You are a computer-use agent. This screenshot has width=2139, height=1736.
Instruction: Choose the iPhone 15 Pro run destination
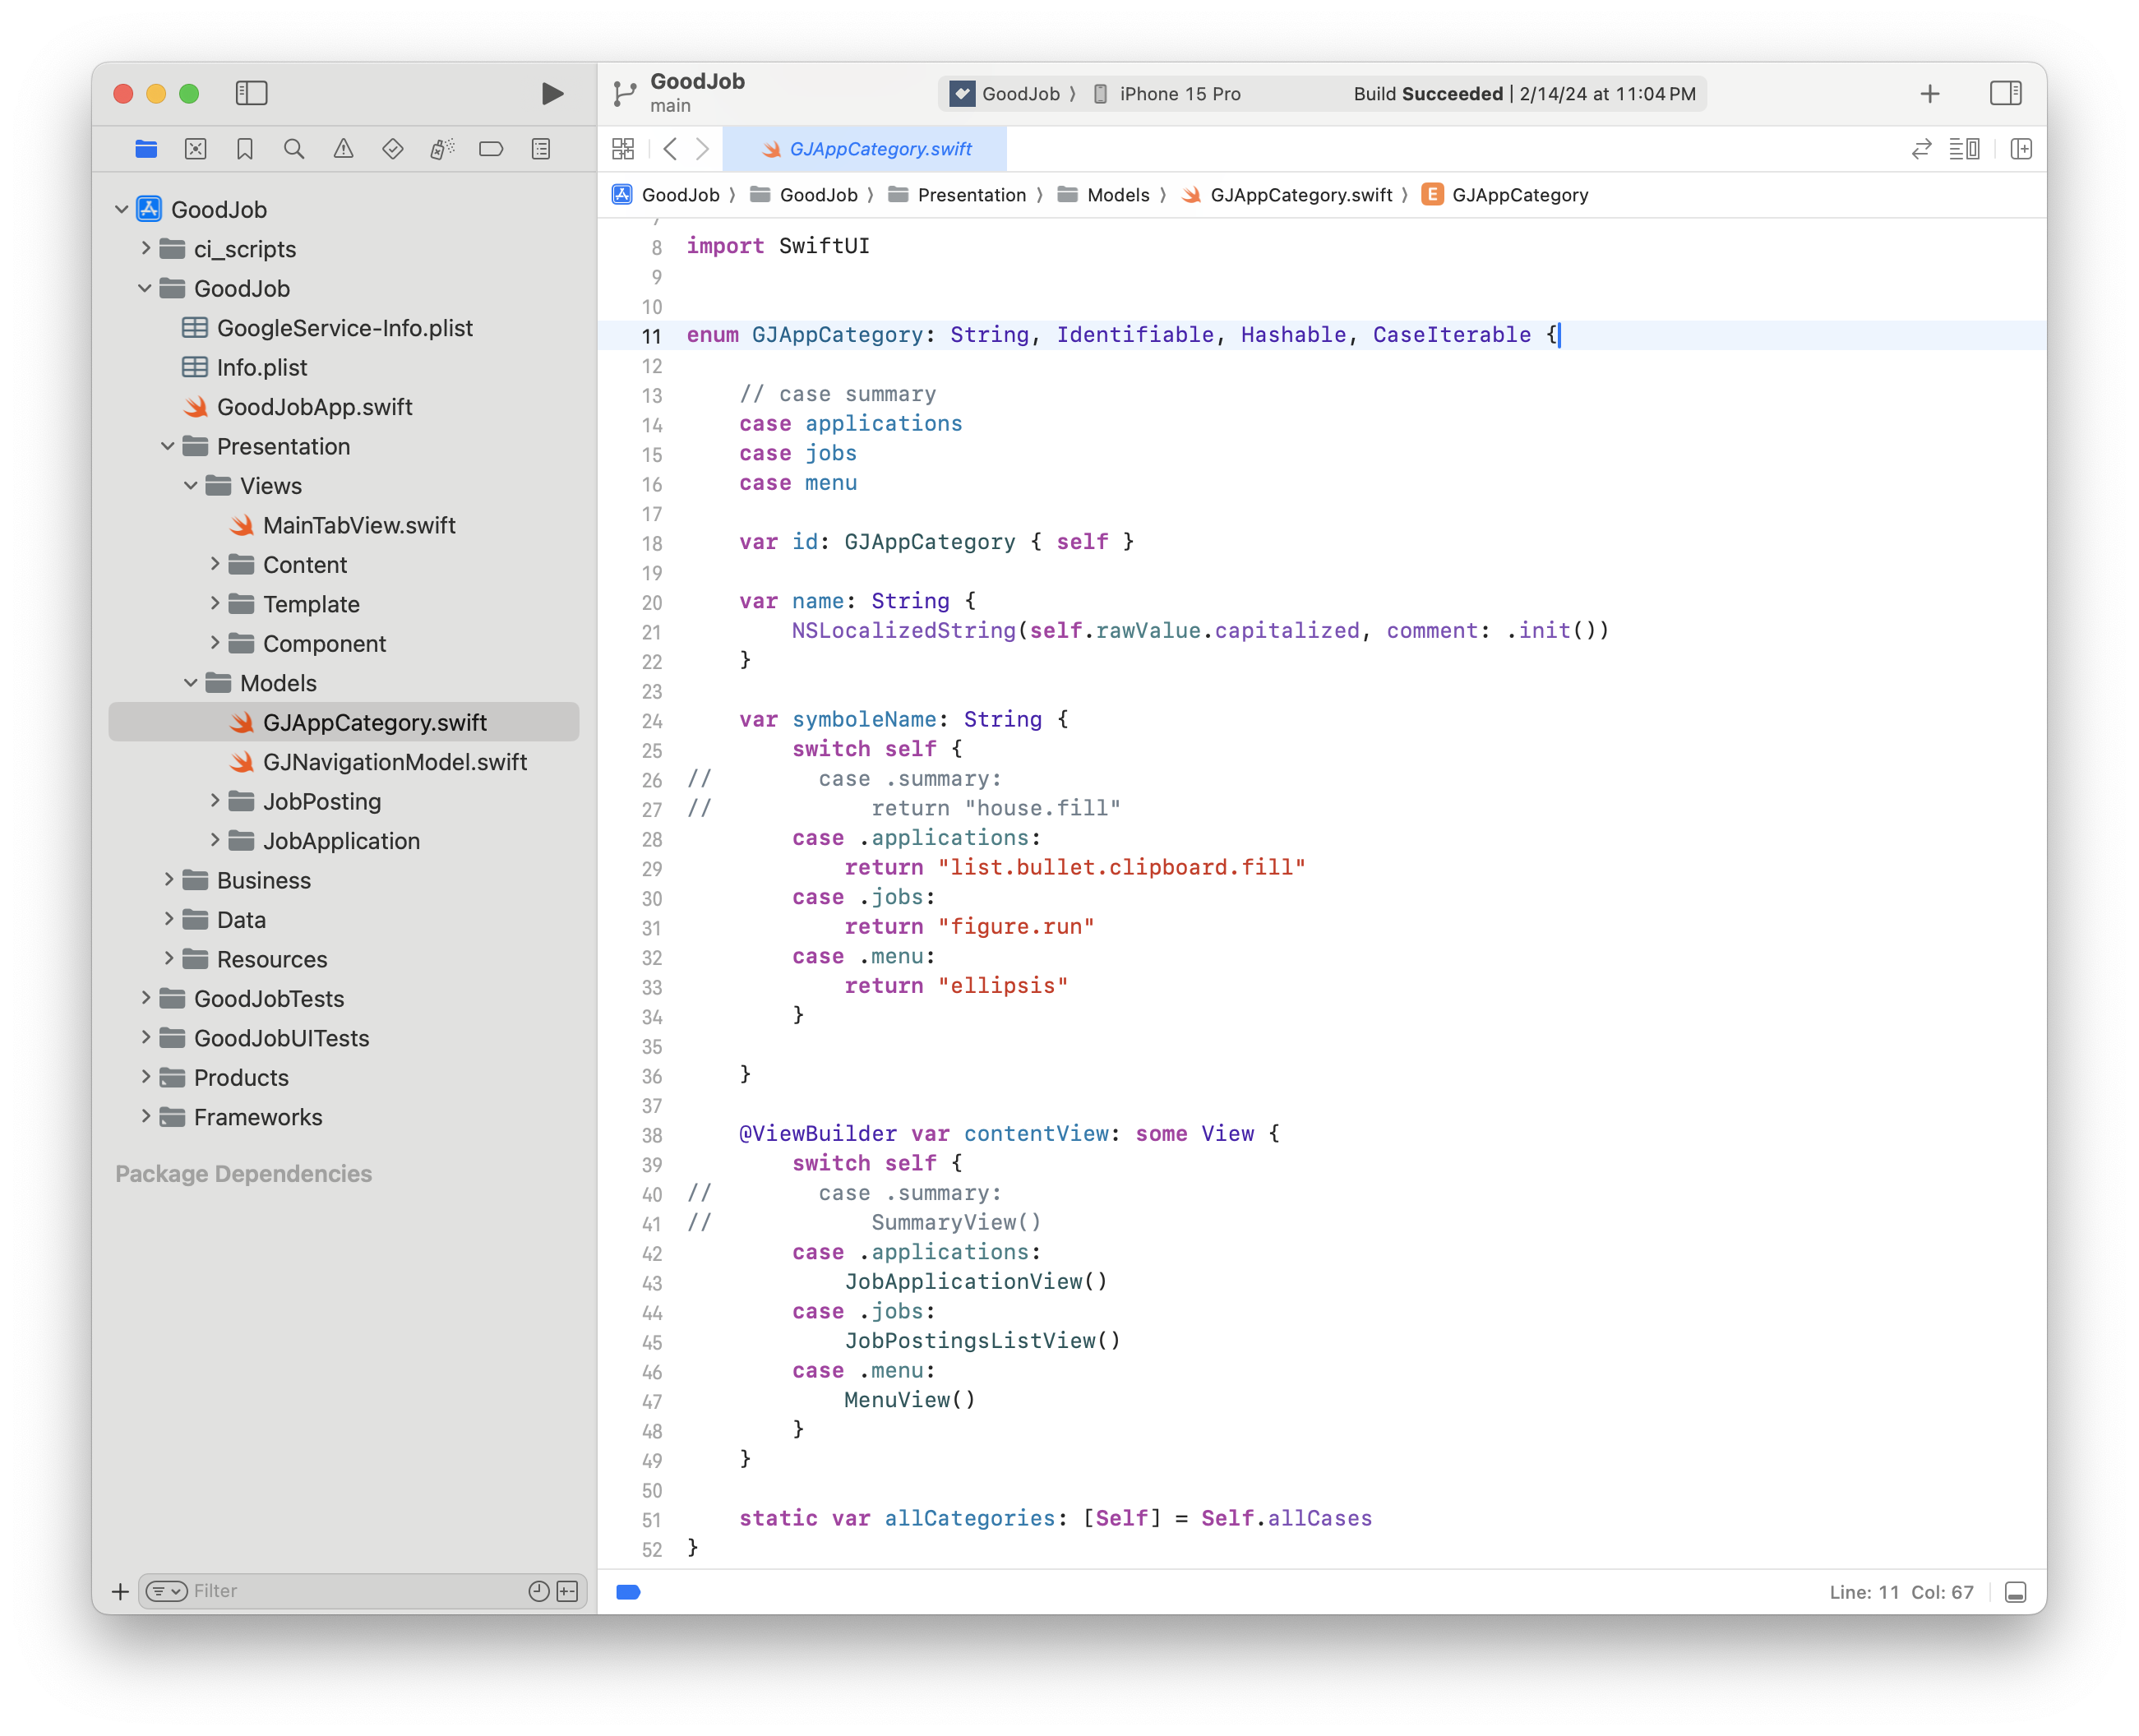[1179, 94]
